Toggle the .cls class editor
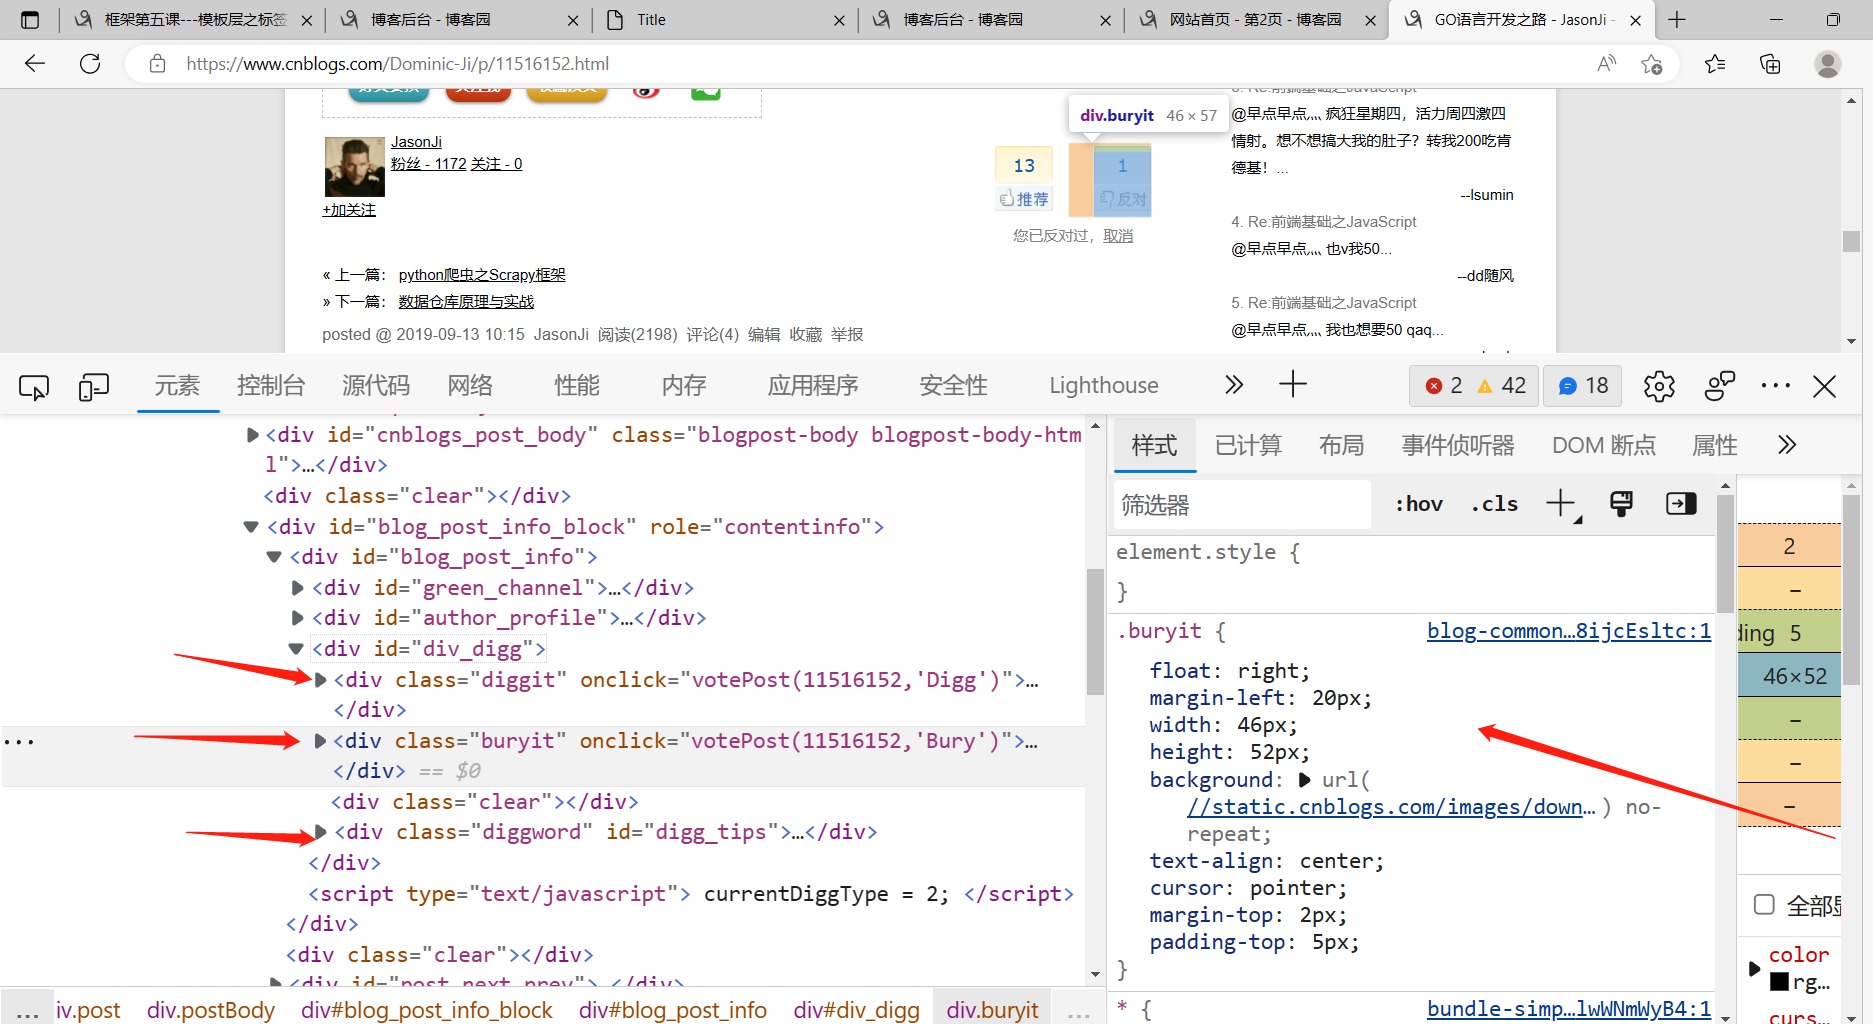Viewport: 1873px width, 1024px height. (1494, 504)
